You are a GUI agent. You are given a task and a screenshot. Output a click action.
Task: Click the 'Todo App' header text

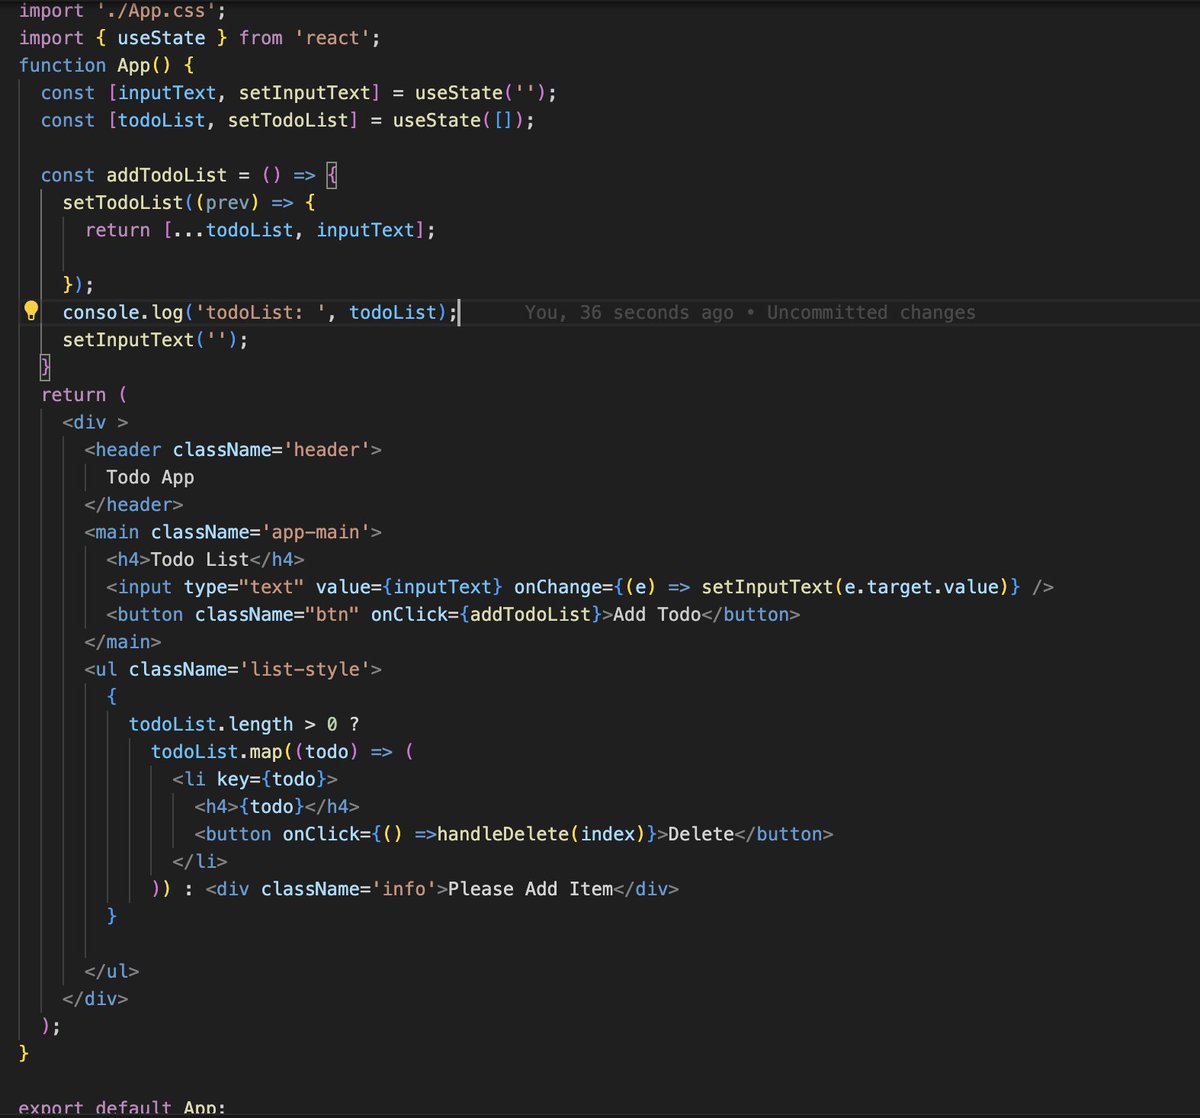tap(150, 477)
